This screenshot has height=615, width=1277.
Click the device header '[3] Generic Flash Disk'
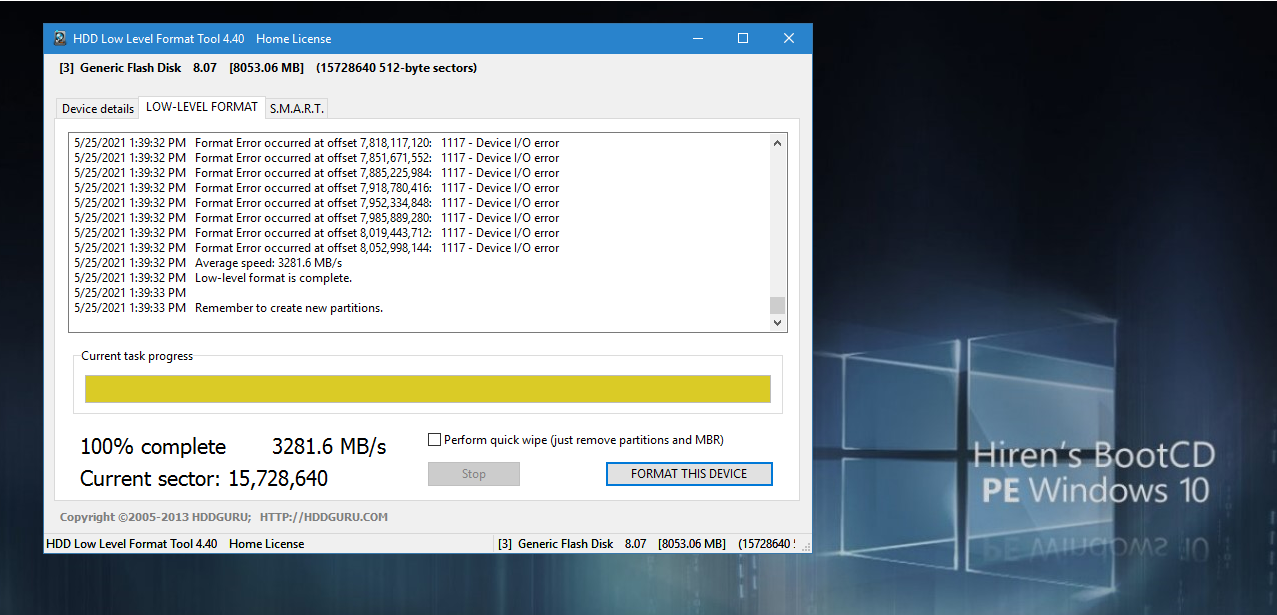tap(121, 68)
